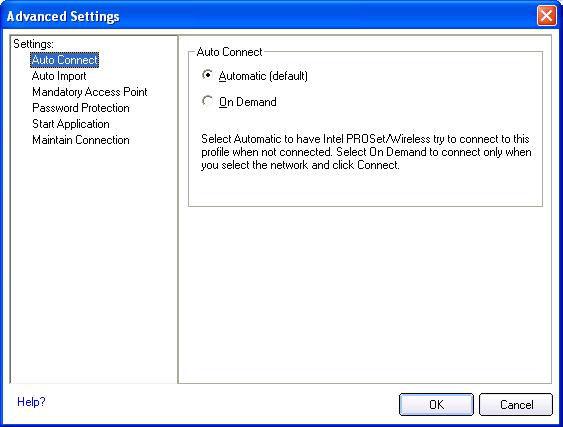Select Mandatory Access Point setting

tap(90, 92)
